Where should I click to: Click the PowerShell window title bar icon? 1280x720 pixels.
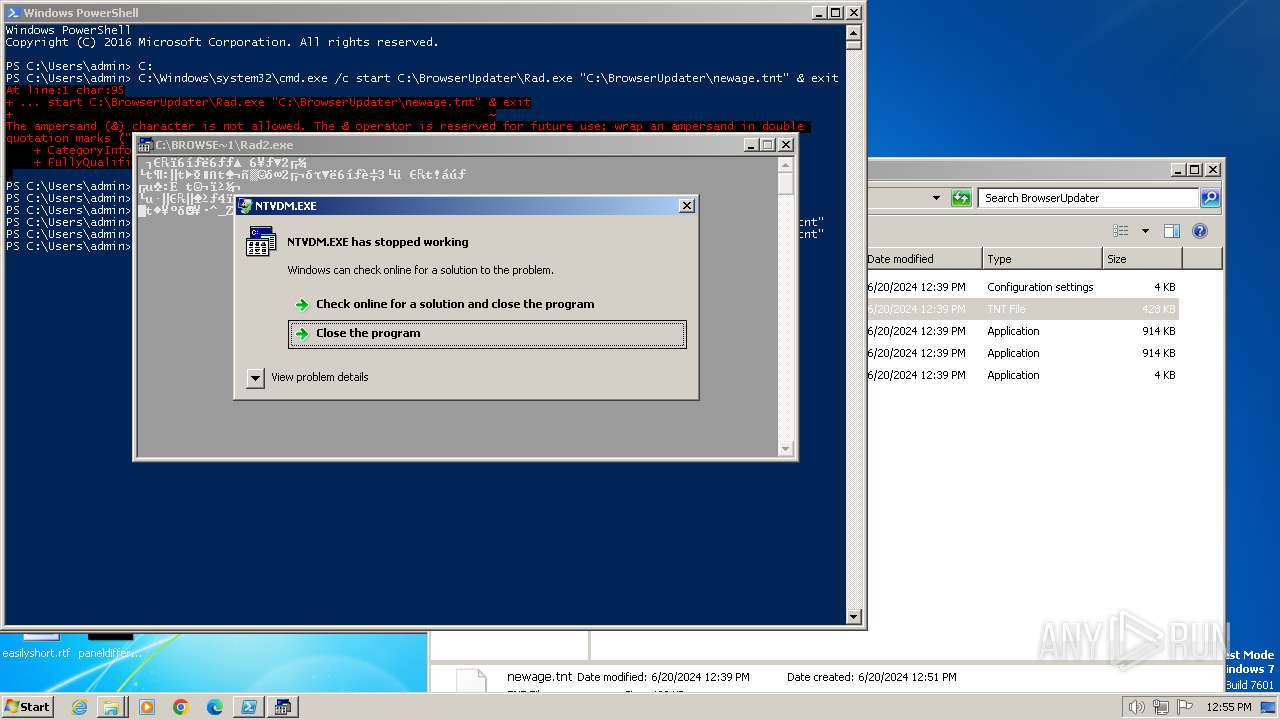(11, 13)
